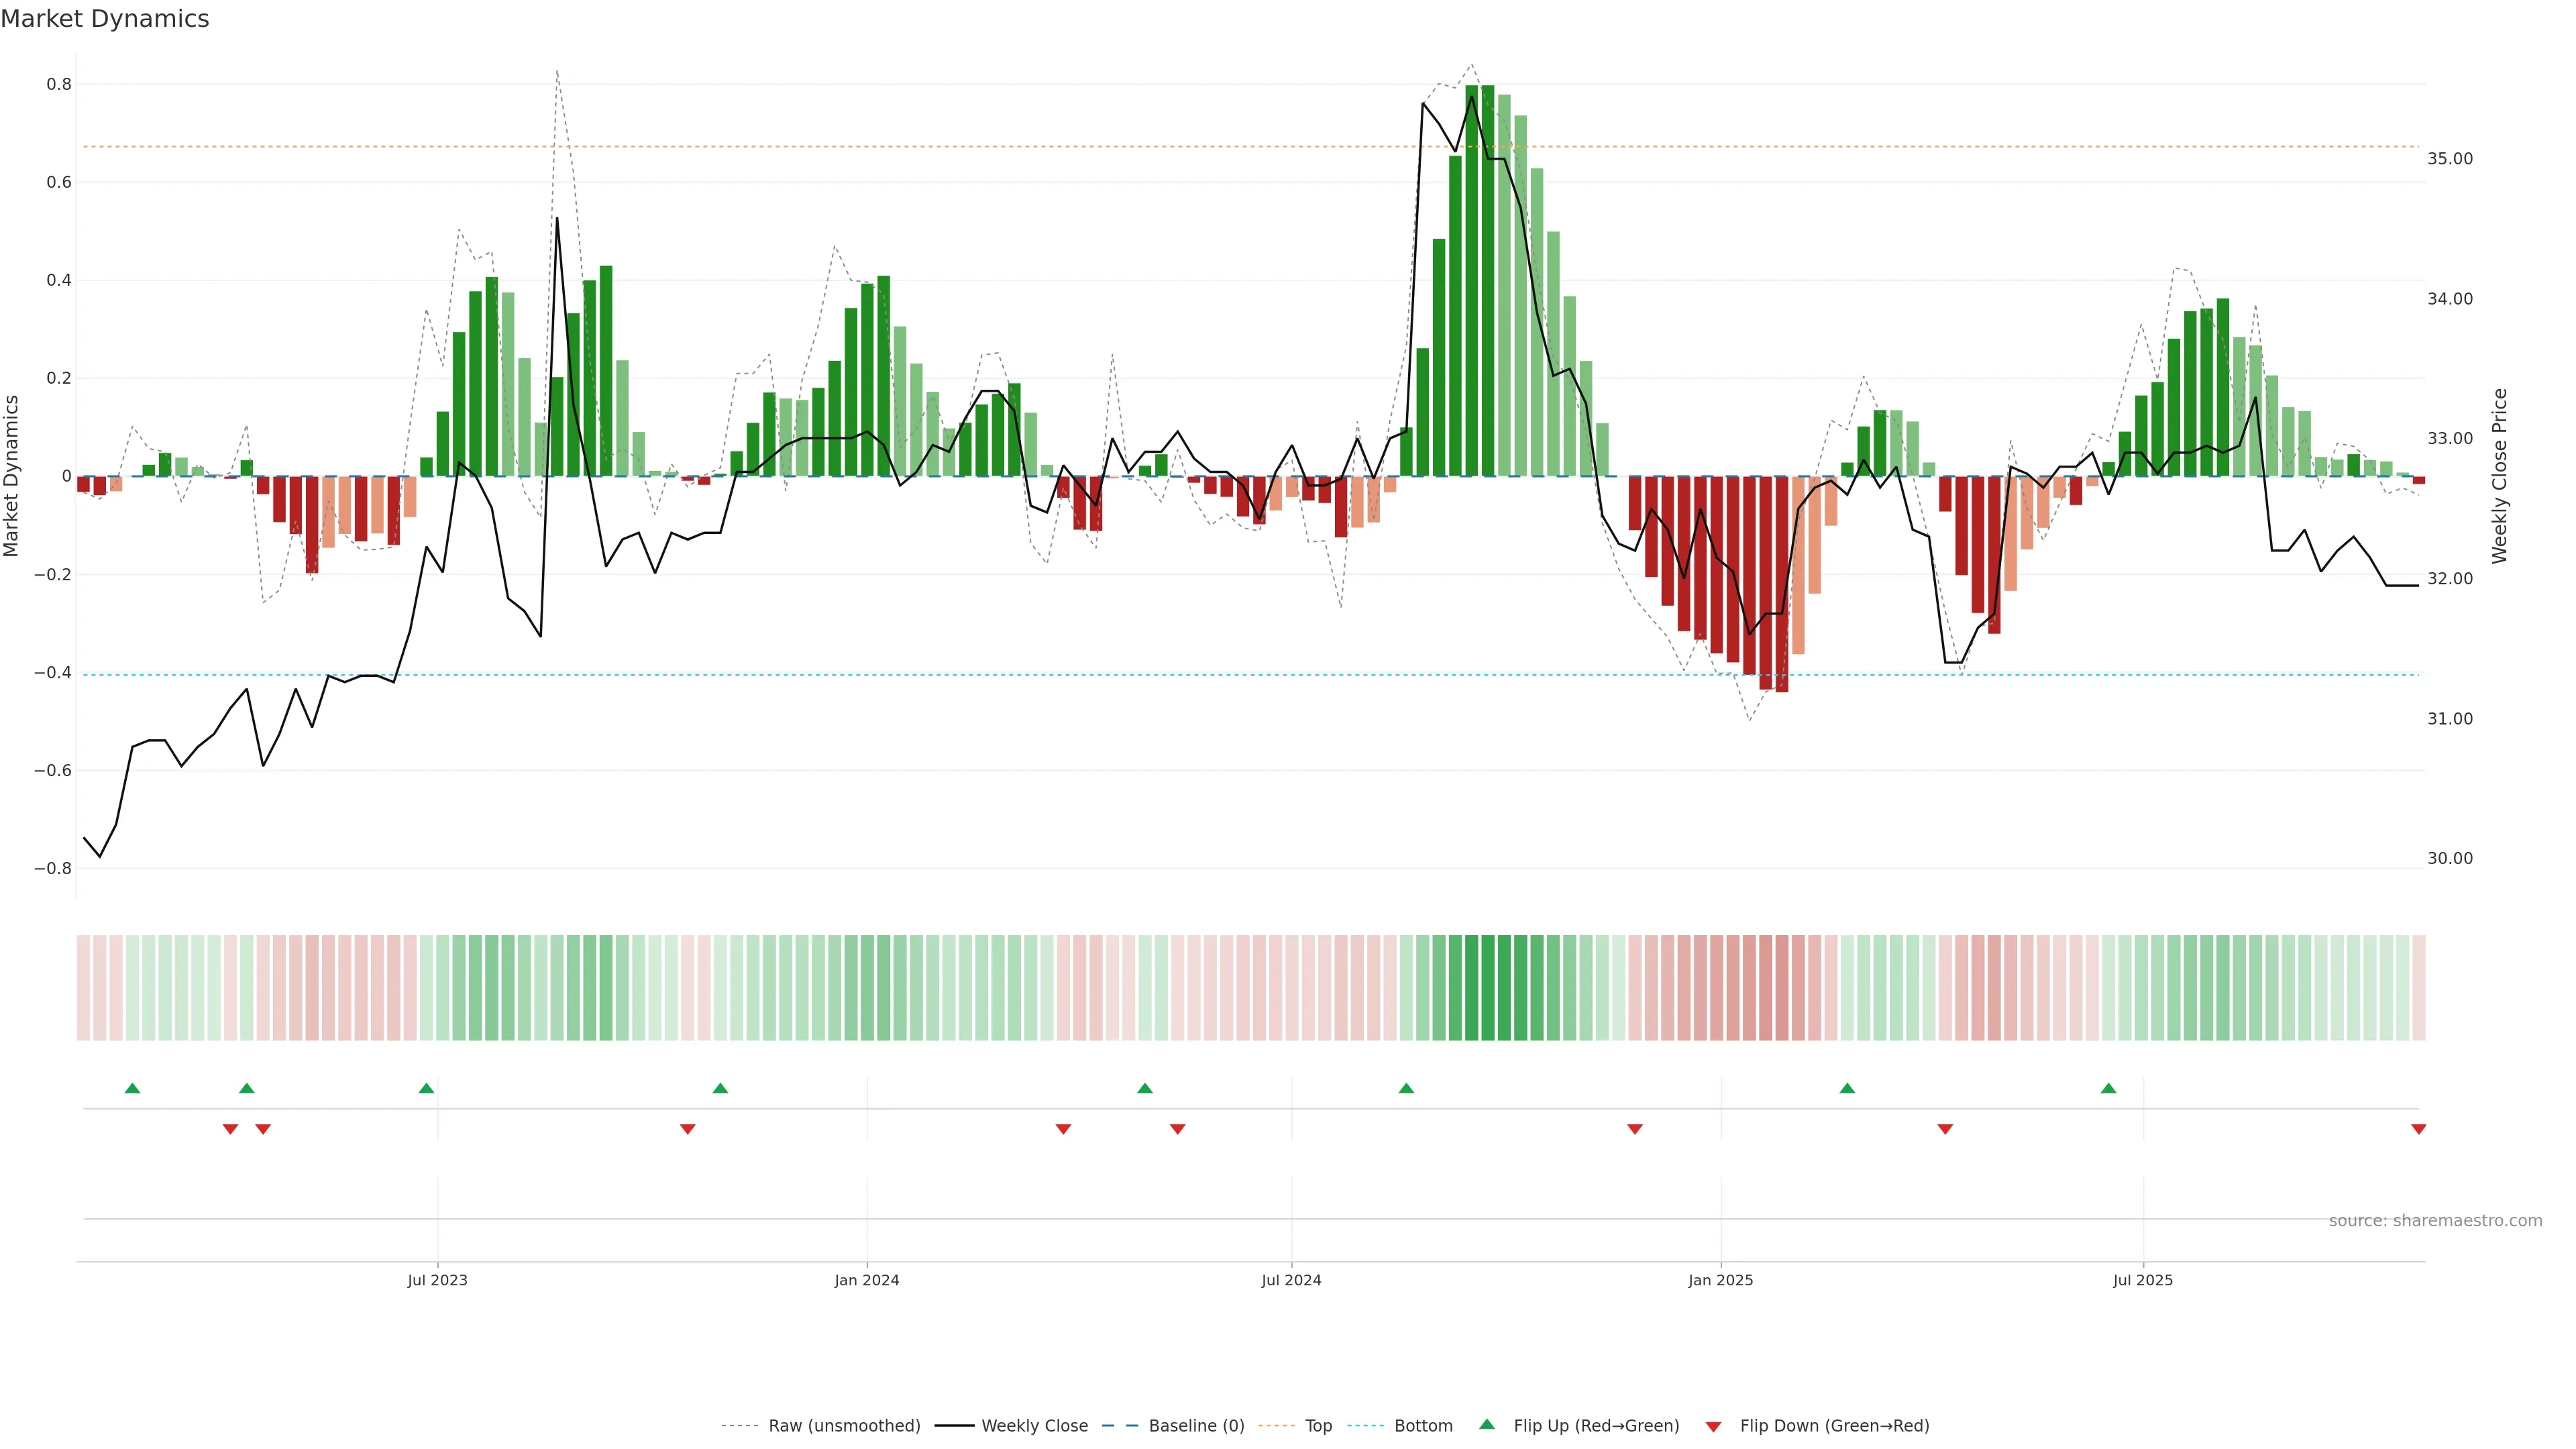
Task: Click the Flip Up green triangle in legend
Action: click(1487, 1425)
